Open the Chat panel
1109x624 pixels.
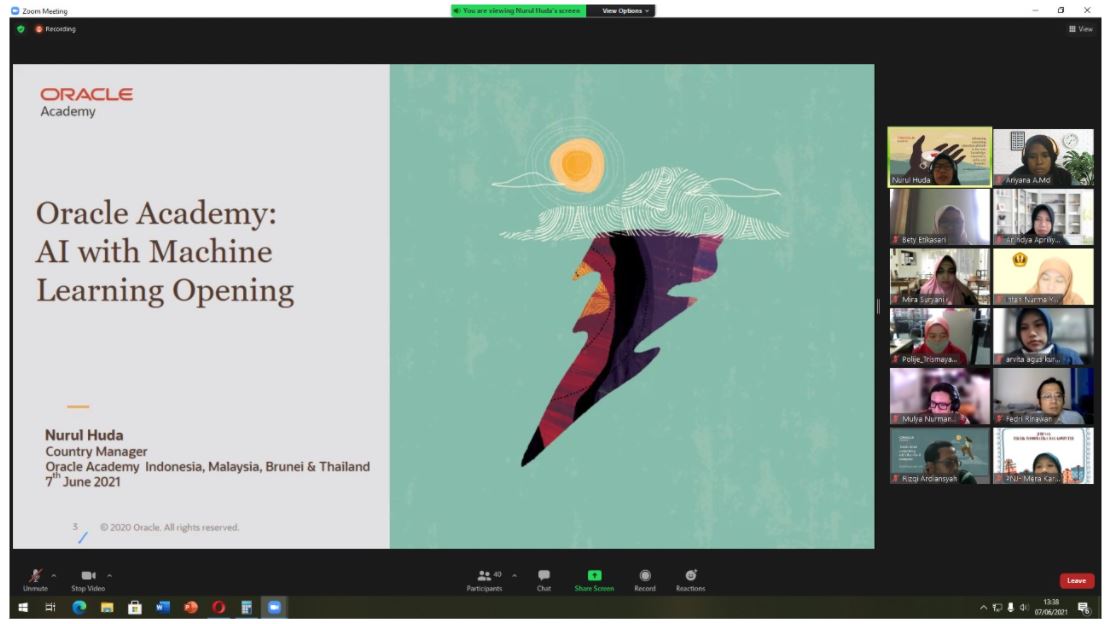(x=543, y=579)
